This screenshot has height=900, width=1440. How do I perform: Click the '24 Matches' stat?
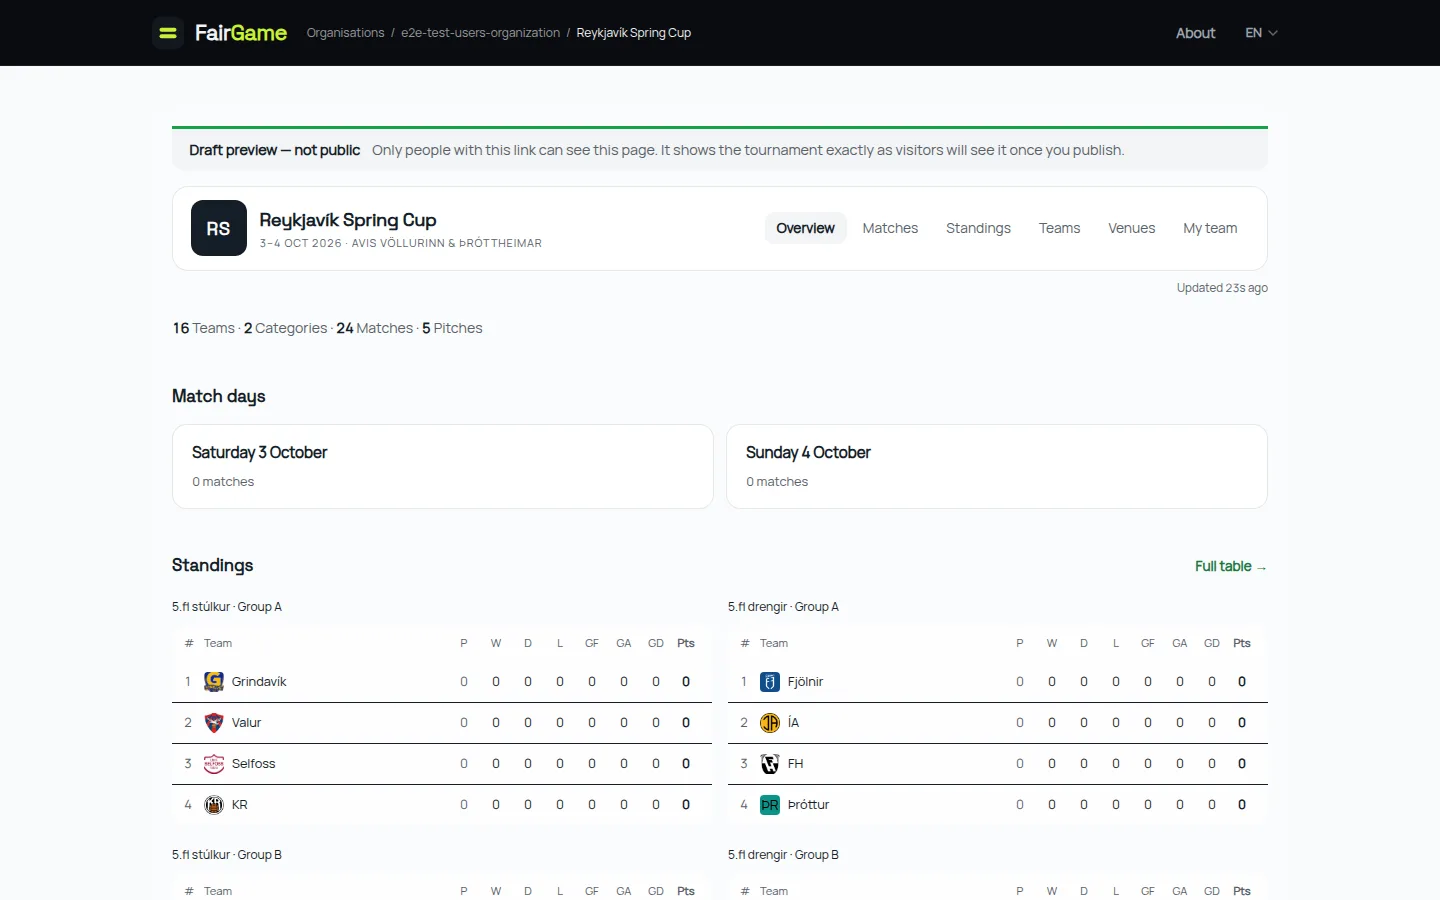(375, 328)
